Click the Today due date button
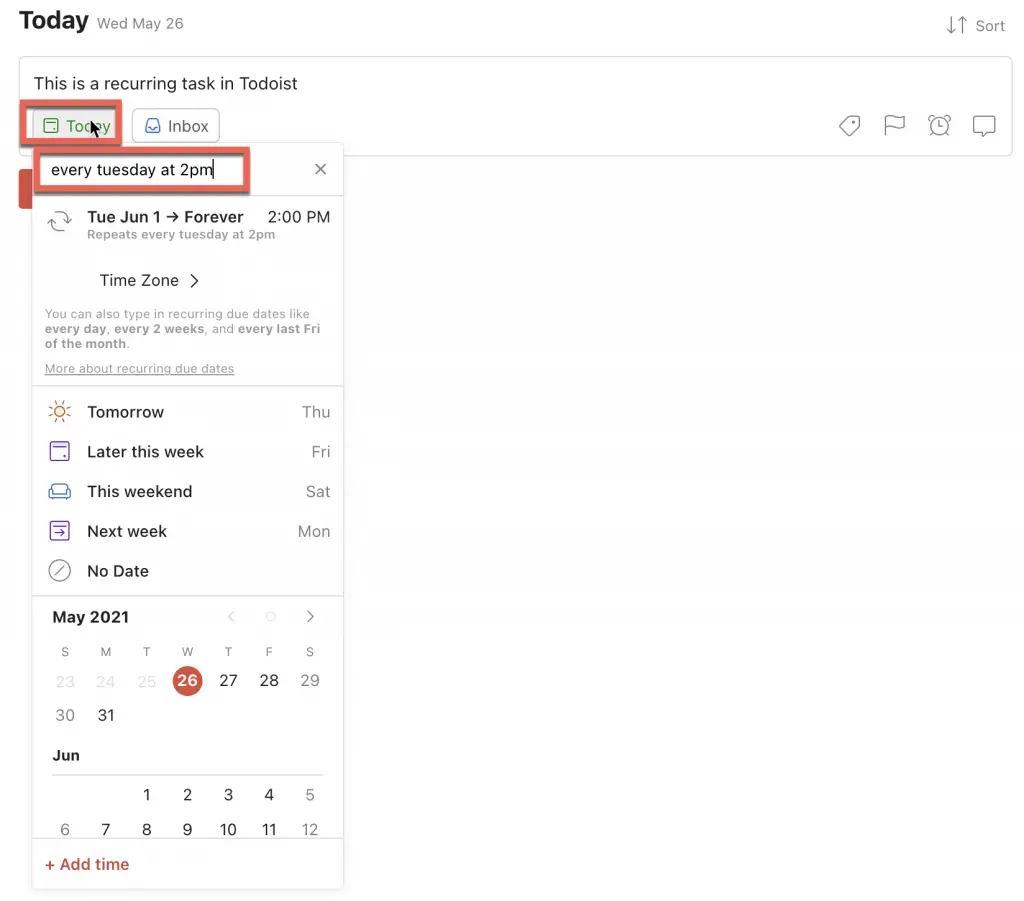 (x=76, y=125)
